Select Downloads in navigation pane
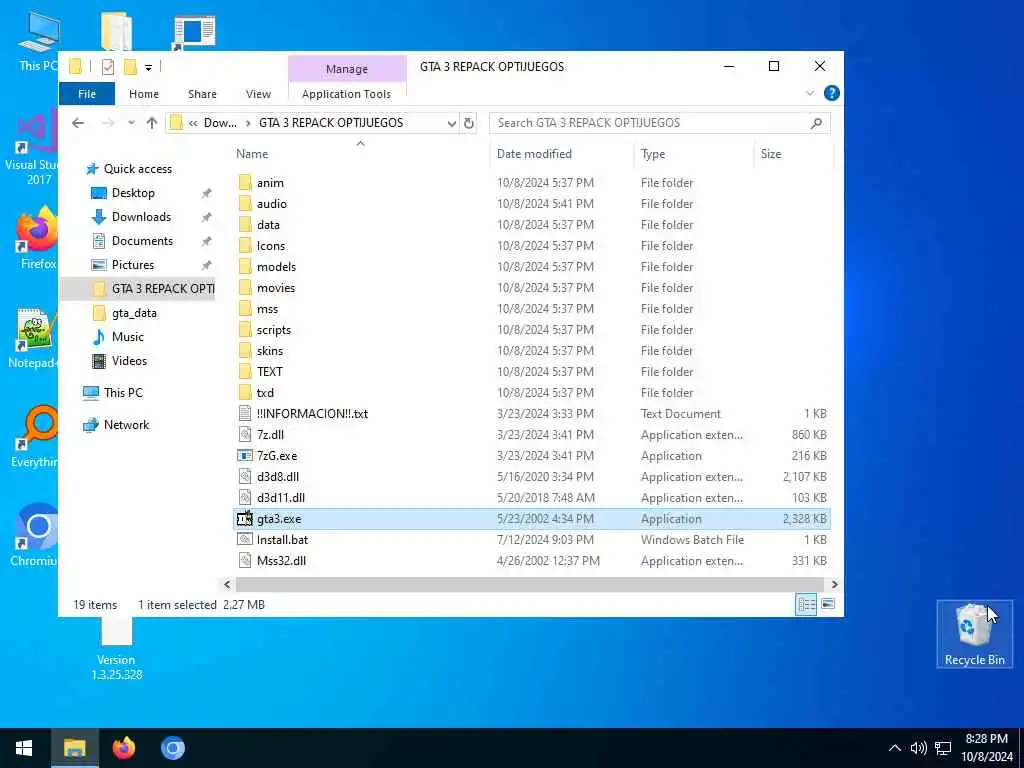1024x768 pixels. pyautogui.click(x=141, y=217)
